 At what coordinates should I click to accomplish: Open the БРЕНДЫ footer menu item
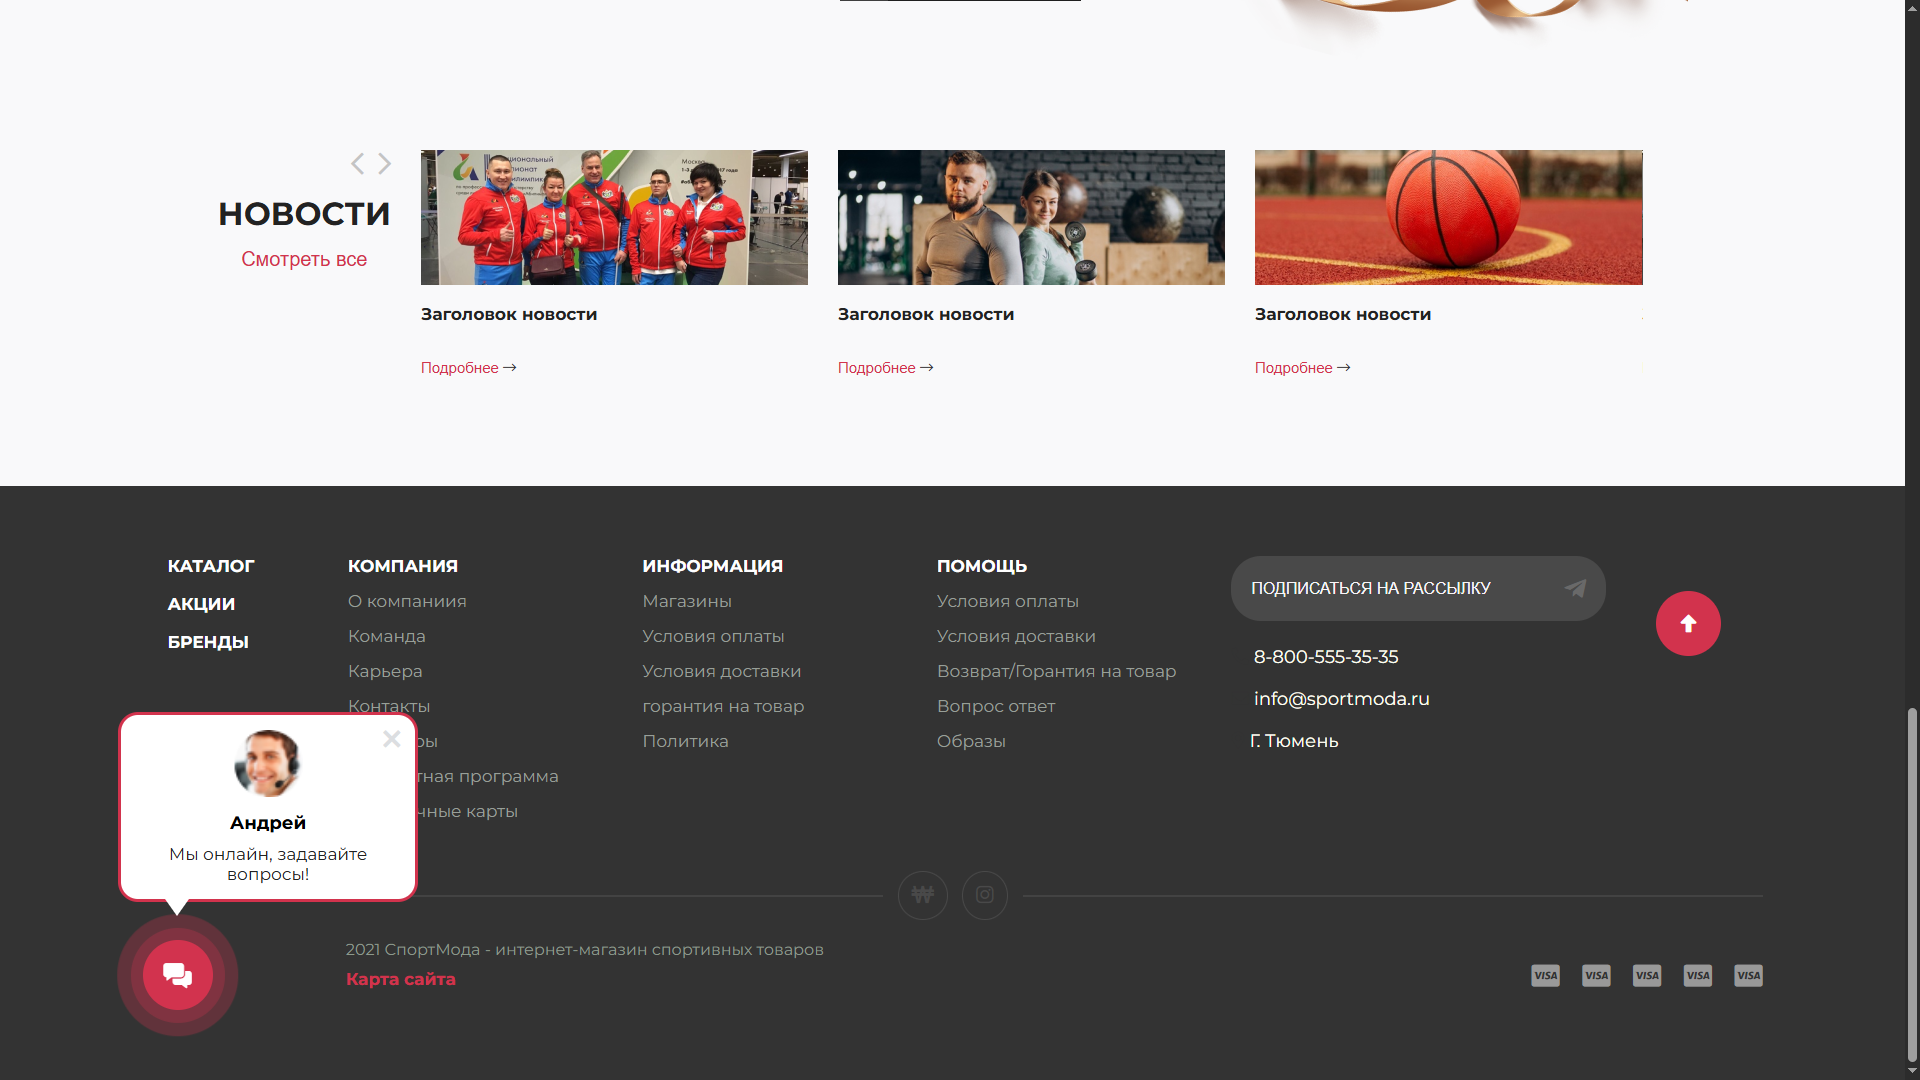[208, 642]
